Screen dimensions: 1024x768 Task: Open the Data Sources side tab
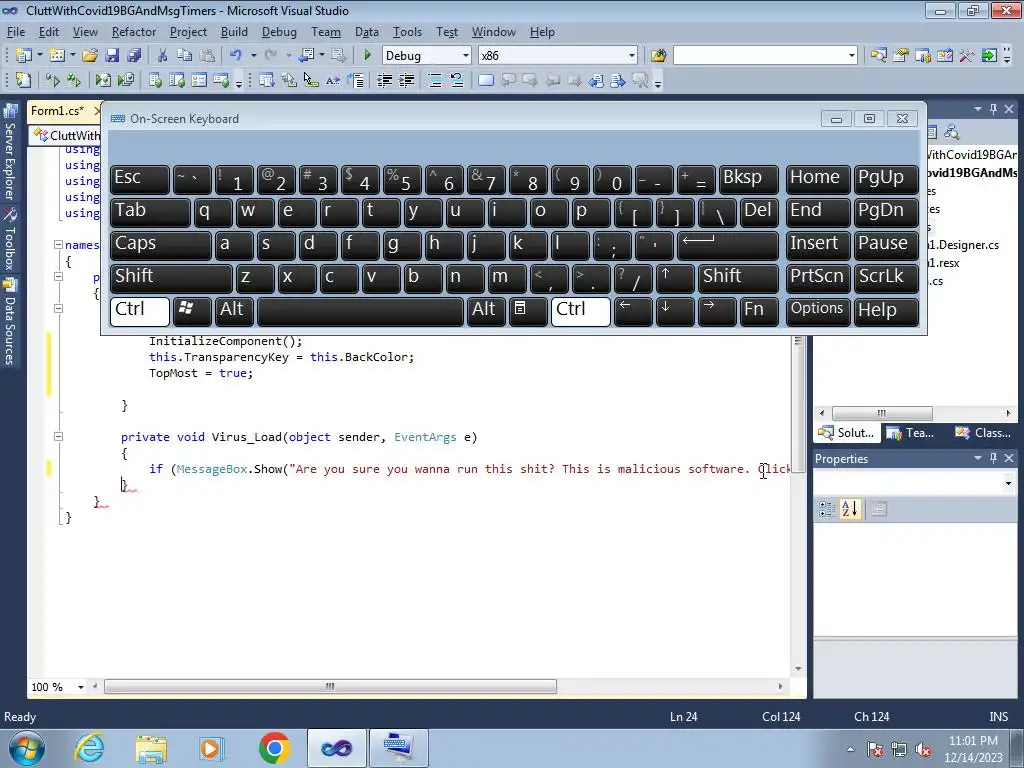10,322
